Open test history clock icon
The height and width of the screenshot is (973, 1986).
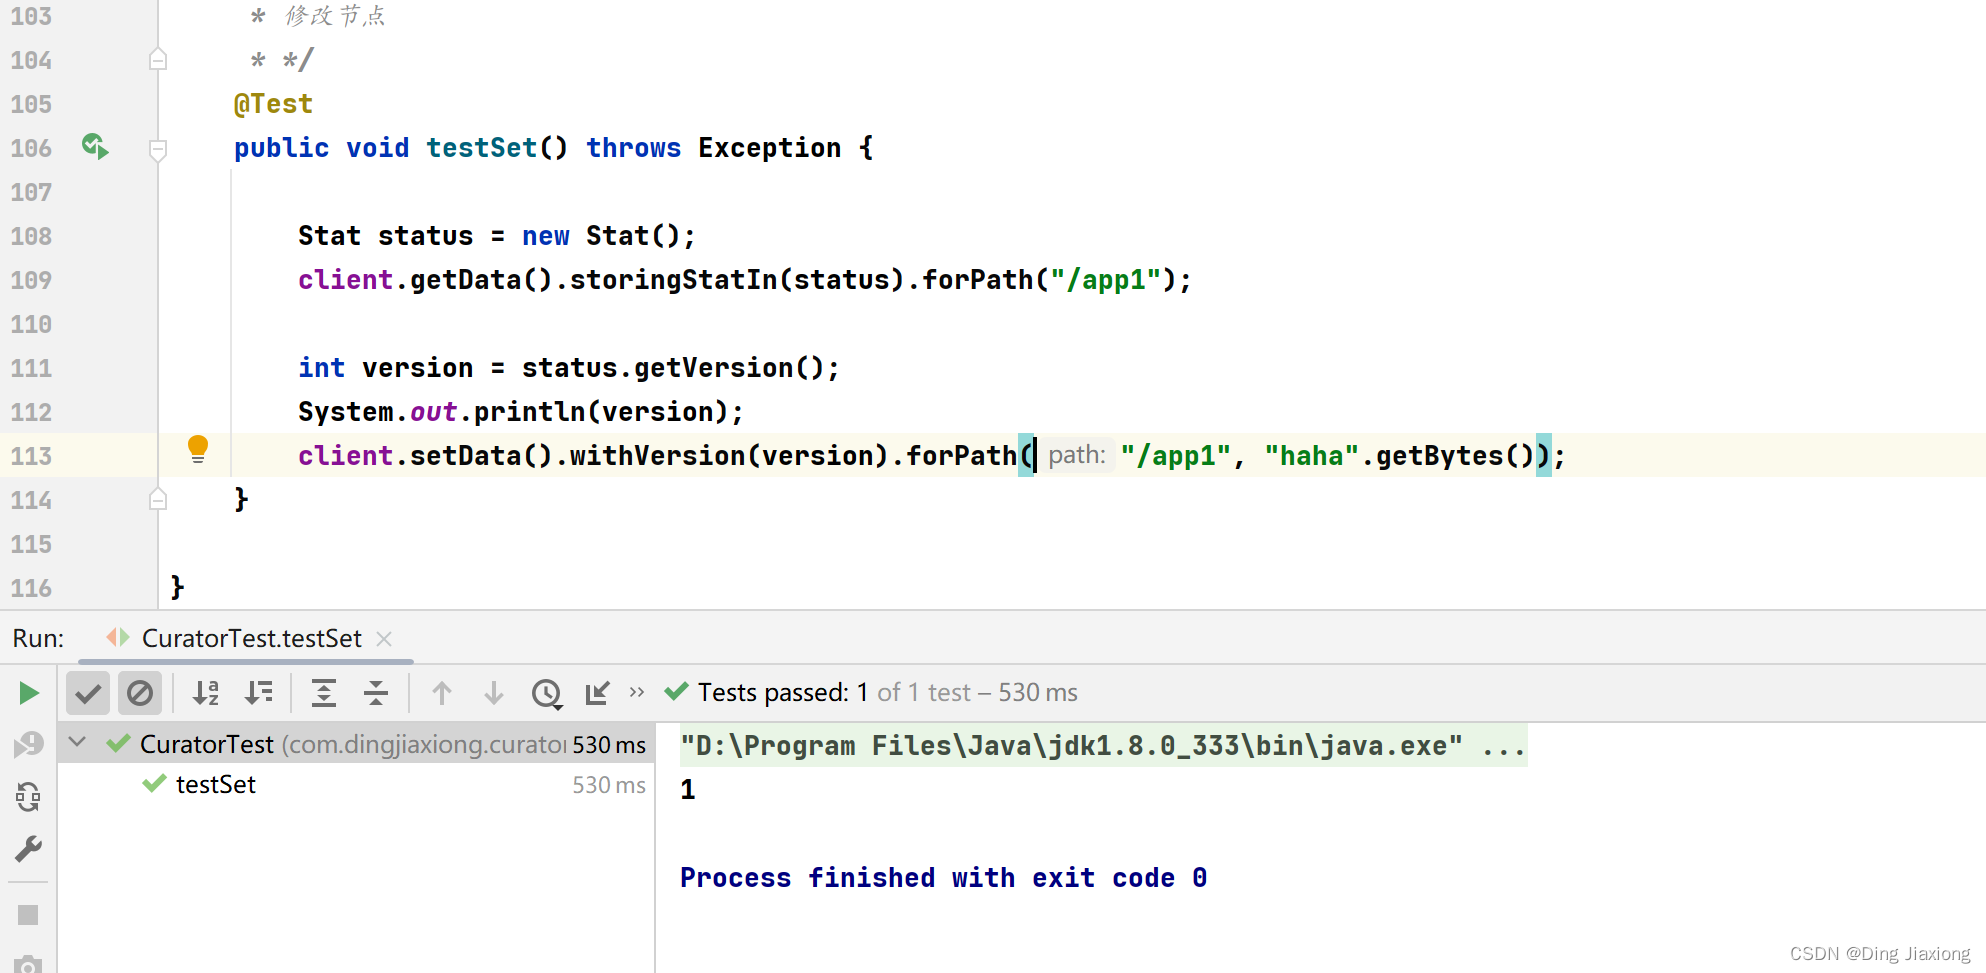click(547, 693)
